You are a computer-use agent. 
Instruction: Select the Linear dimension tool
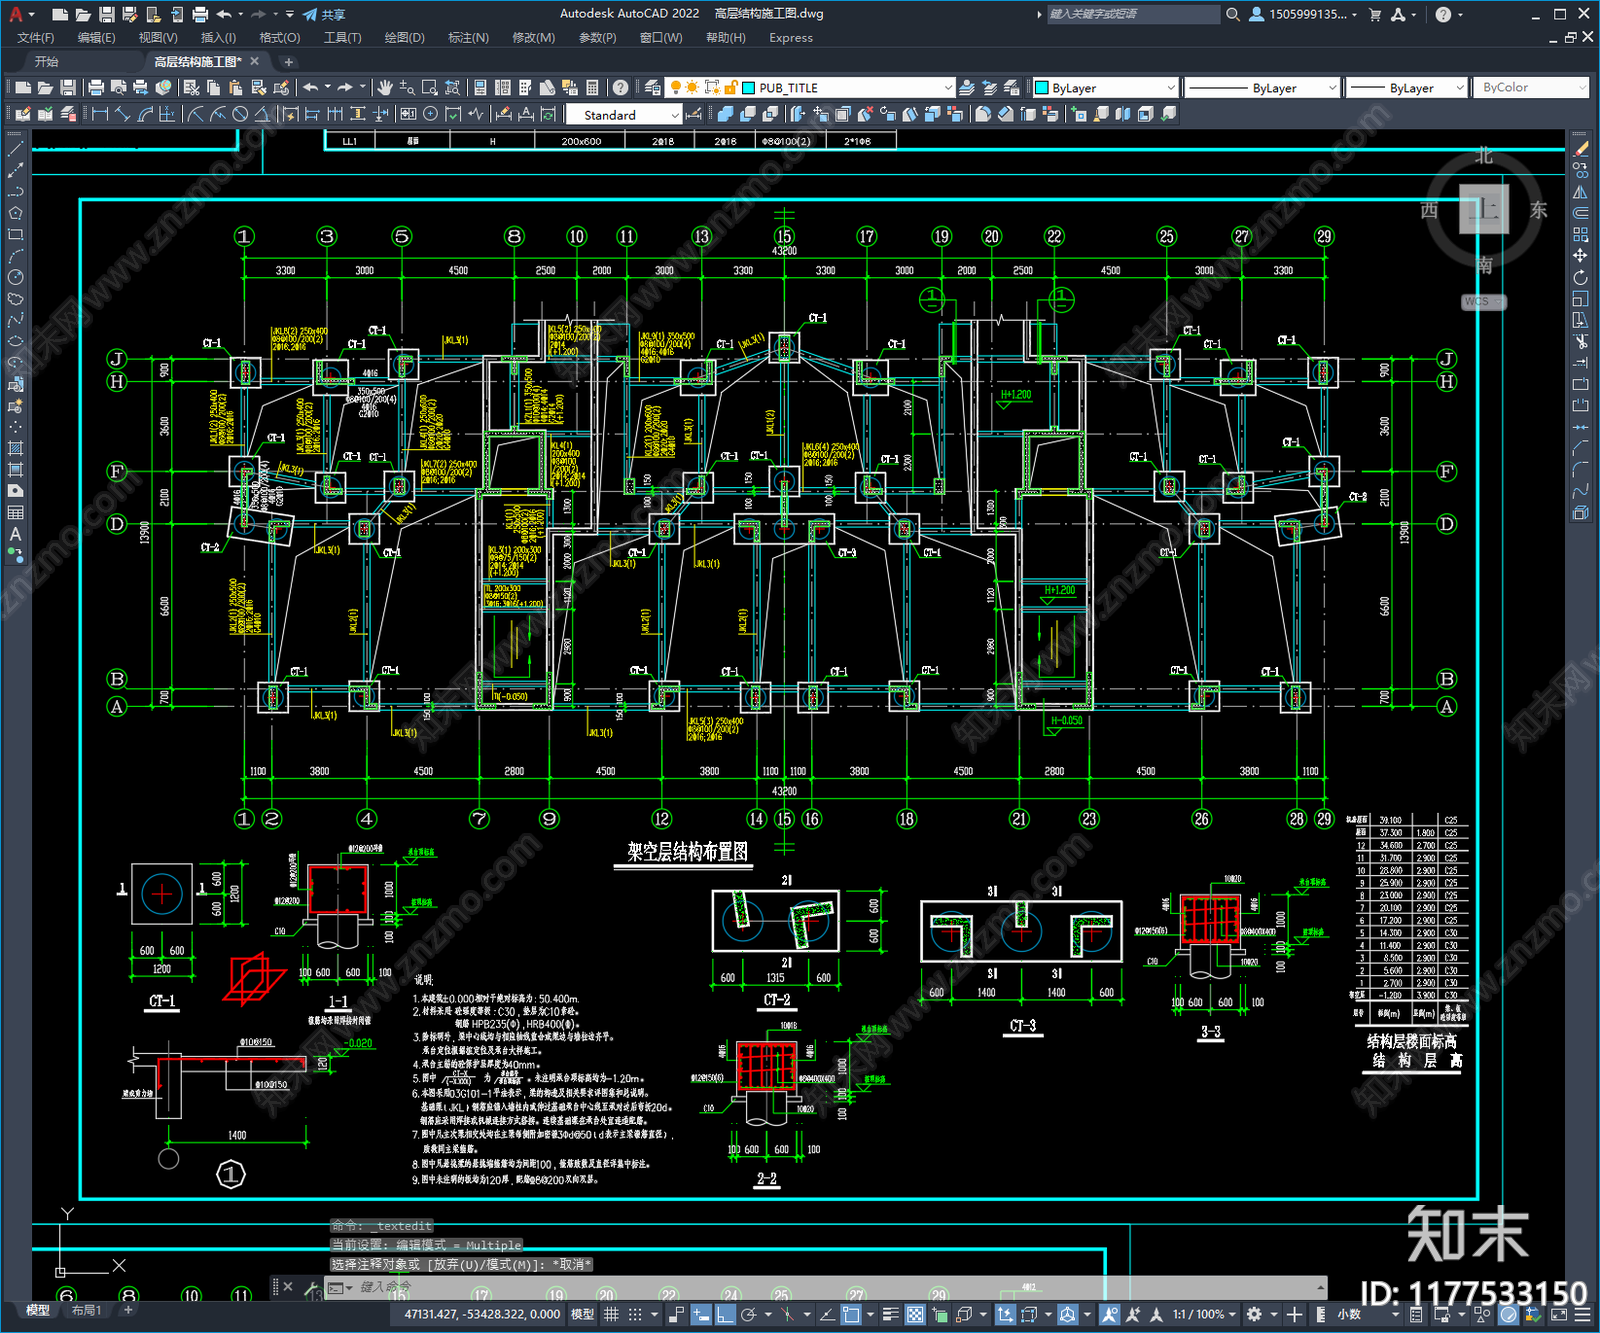tap(100, 114)
